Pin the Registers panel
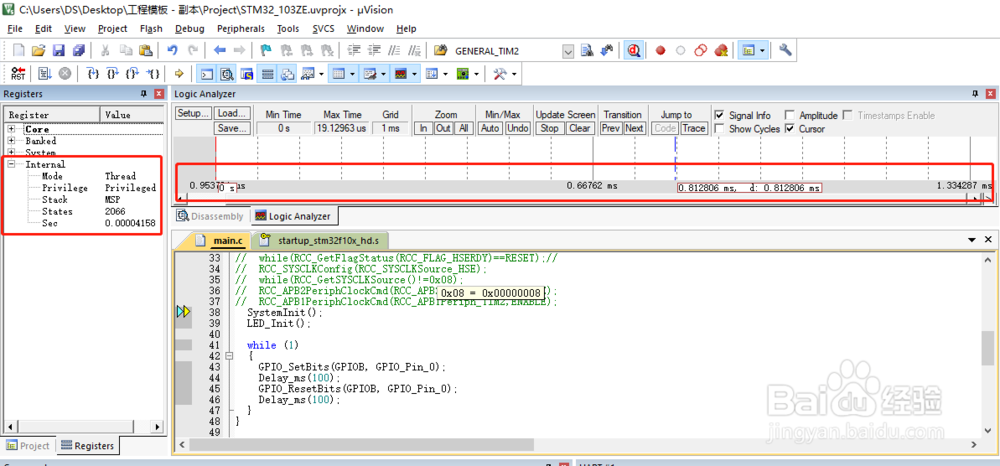 pos(143,94)
